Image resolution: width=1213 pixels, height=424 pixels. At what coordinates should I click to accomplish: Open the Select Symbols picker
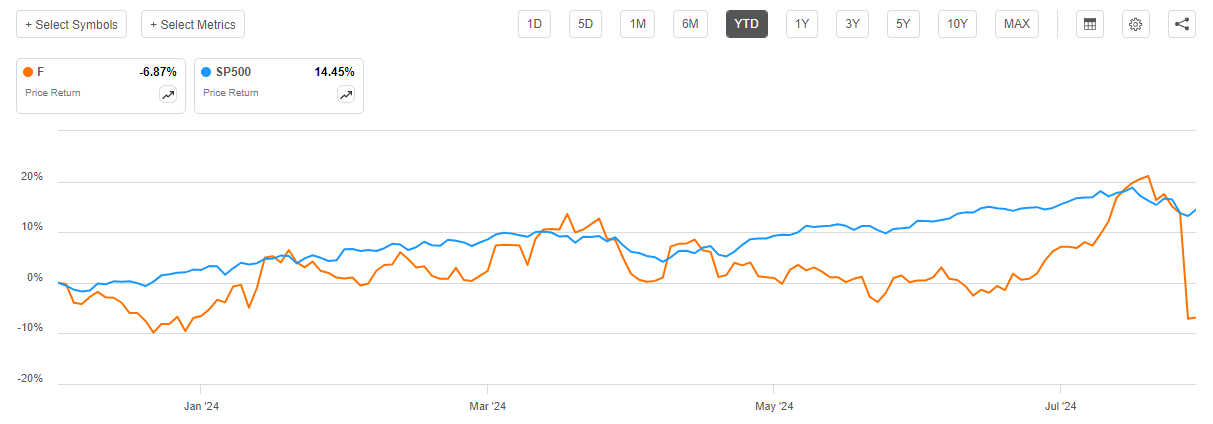click(x=71, y=24)
